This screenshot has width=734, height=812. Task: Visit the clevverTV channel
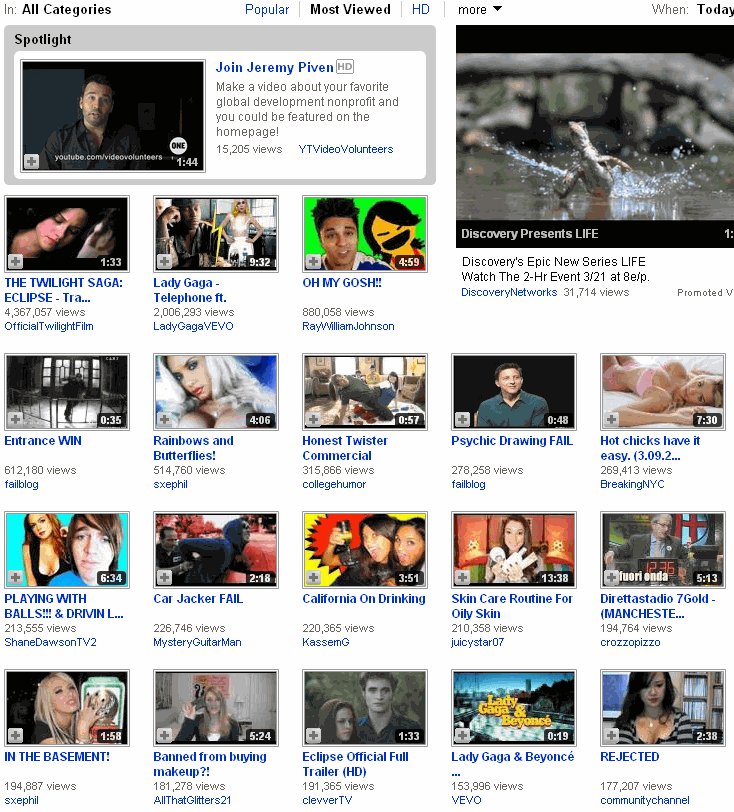click(327, 800)
